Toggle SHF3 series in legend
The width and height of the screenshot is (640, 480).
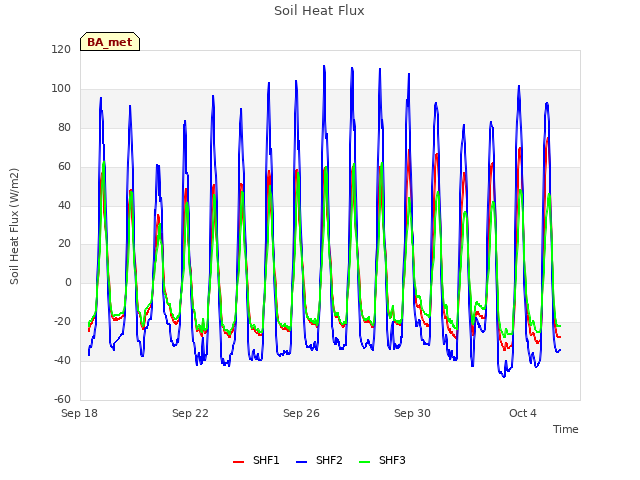tap(382, 460)
